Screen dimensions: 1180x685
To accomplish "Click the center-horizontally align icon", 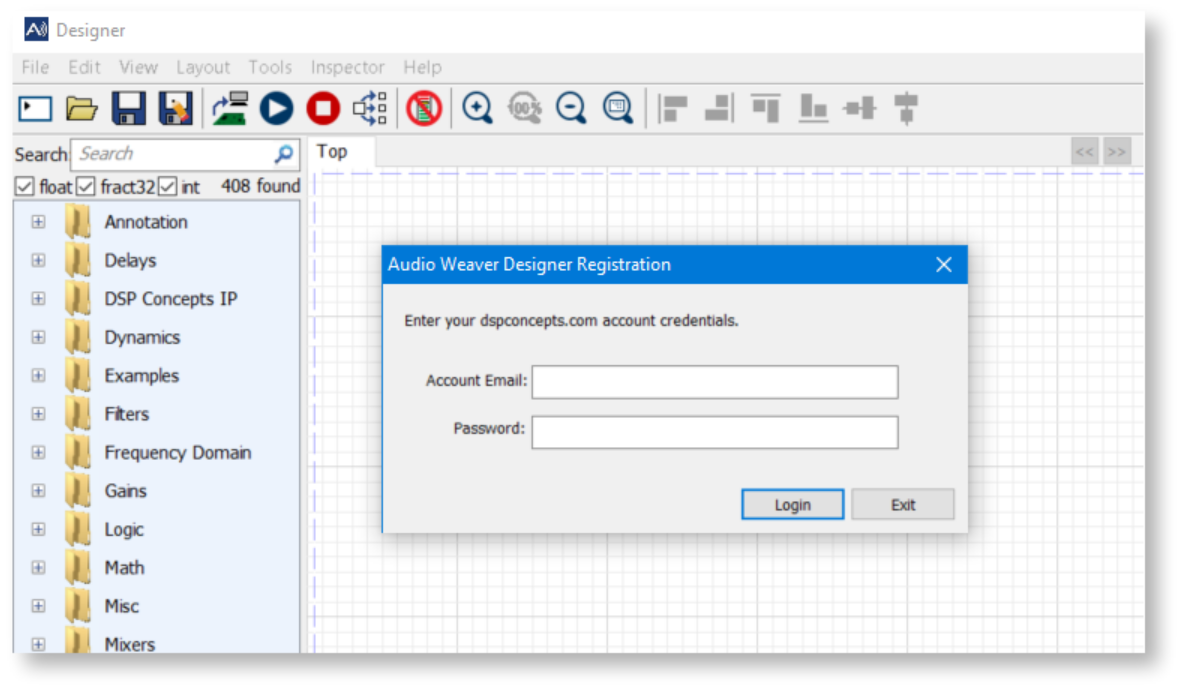I will pyautogui.click(x=860, y=108).
